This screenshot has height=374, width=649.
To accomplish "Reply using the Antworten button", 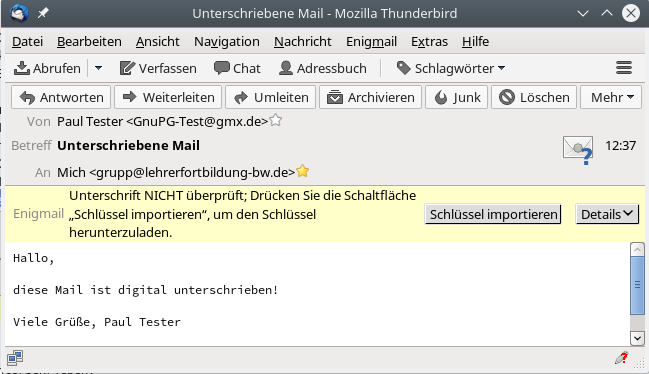I will (x=61, y=97).
